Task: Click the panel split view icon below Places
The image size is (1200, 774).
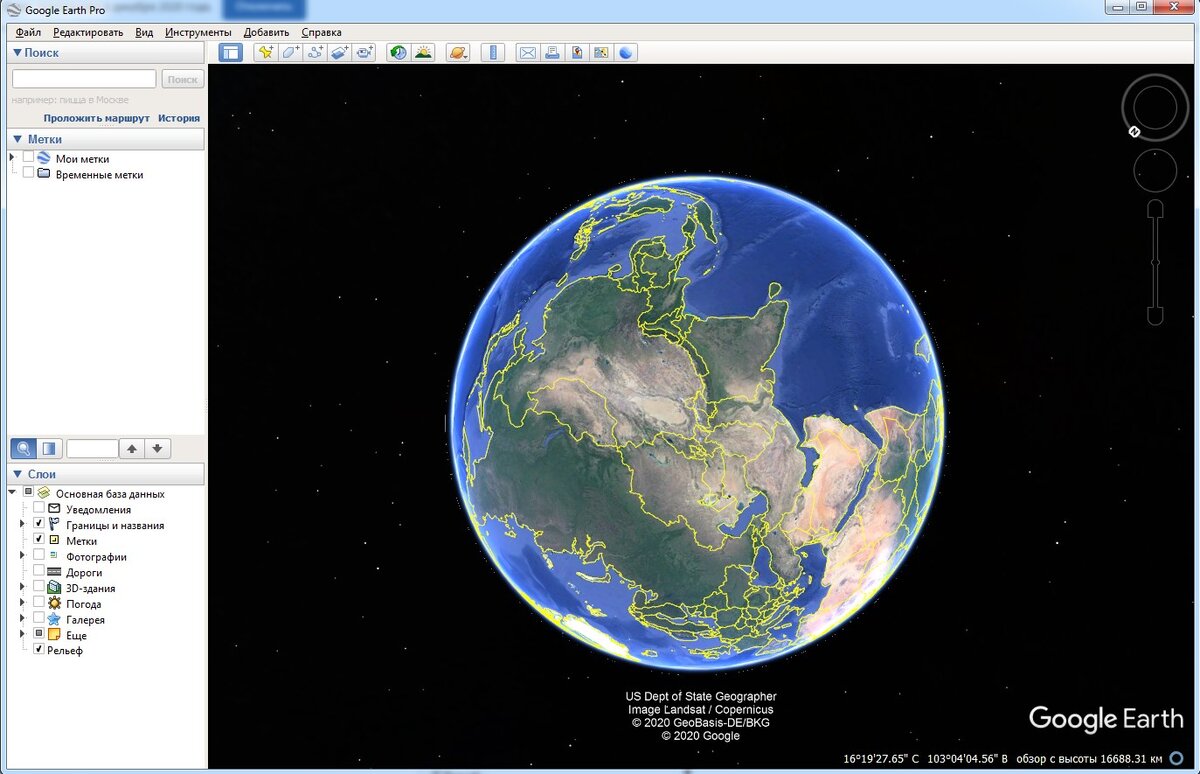Action: click(x=50, y=448)
